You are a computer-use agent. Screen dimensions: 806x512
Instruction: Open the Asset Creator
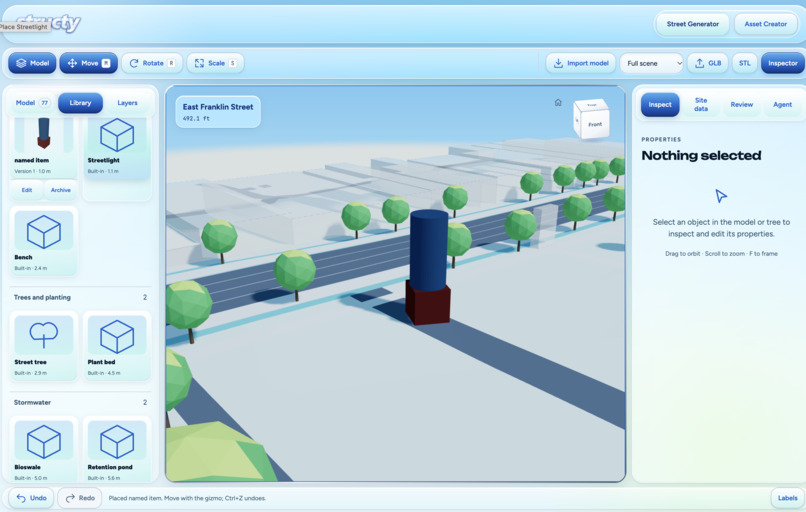765,24
